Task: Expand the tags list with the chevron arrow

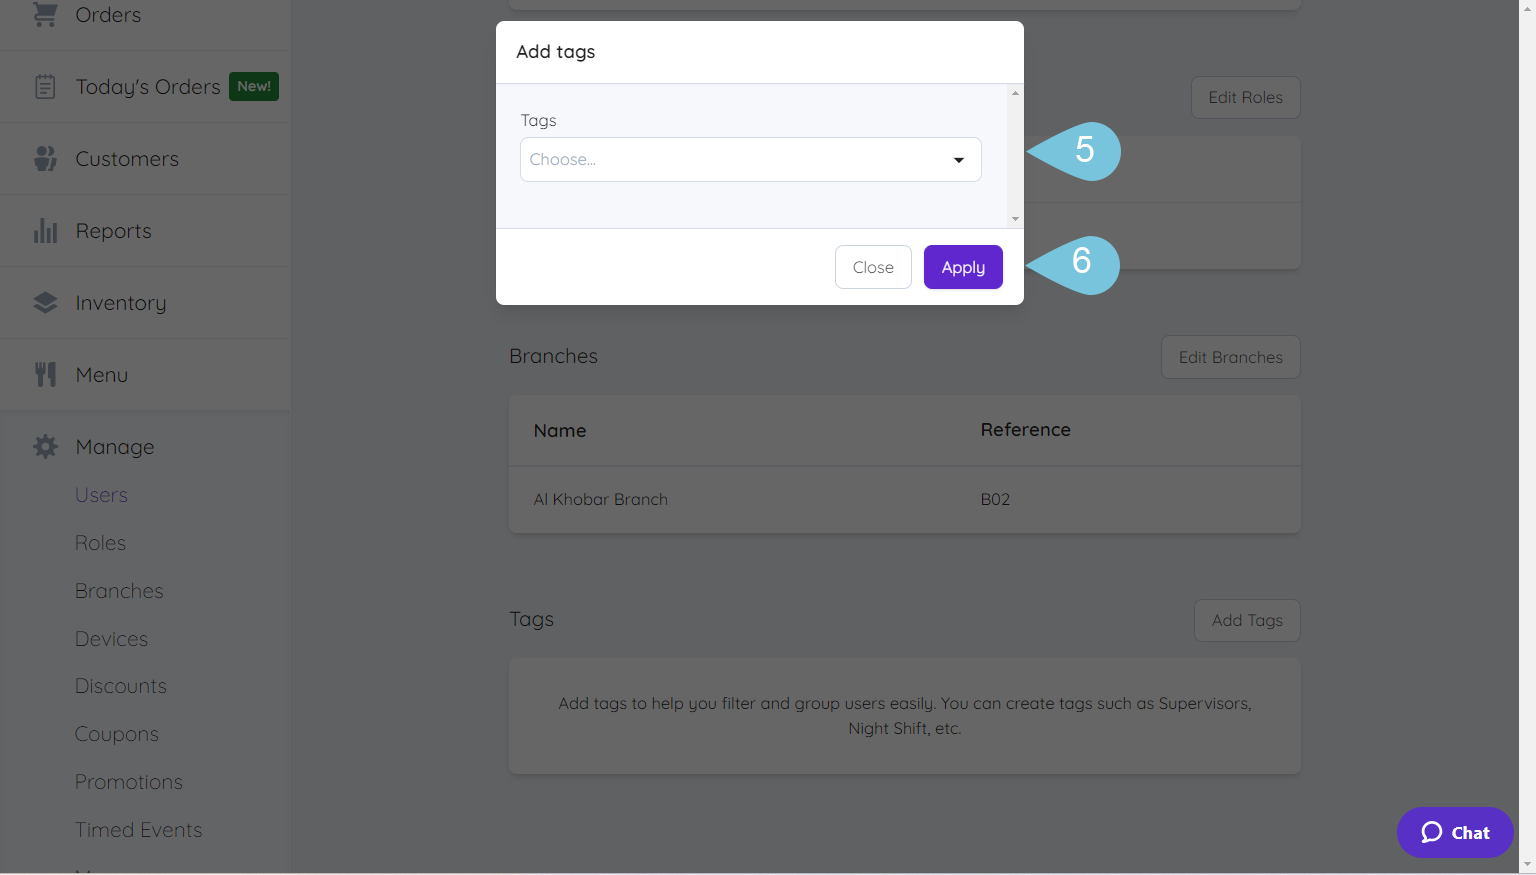Action: pos(958,159)
